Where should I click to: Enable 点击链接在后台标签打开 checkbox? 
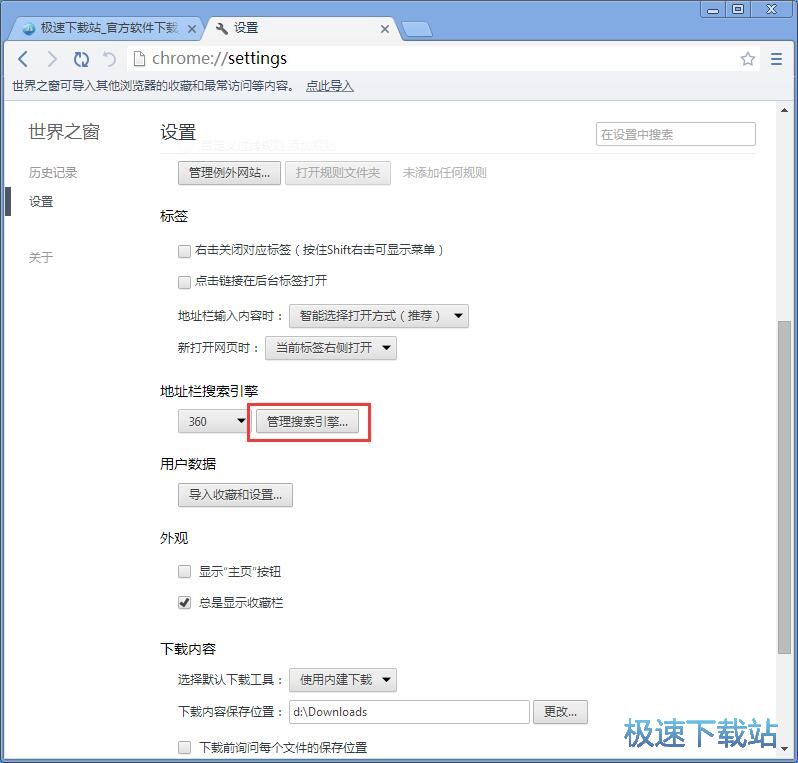click(x=184, y=282)
